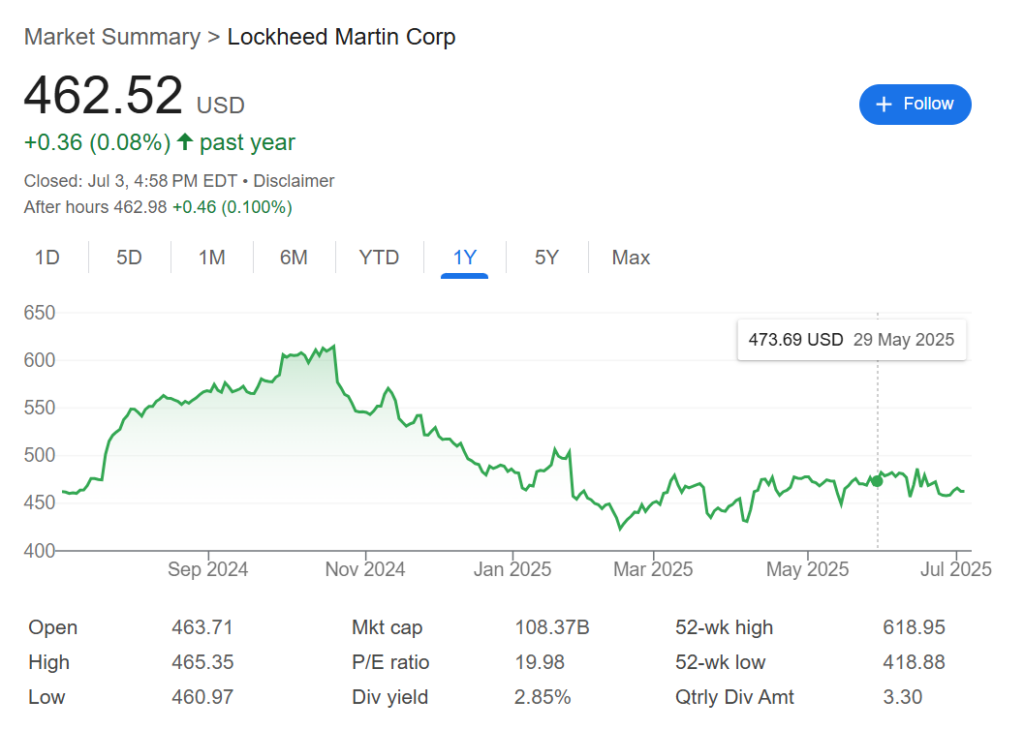Click the High value 465.35

[x=202, y=662]
